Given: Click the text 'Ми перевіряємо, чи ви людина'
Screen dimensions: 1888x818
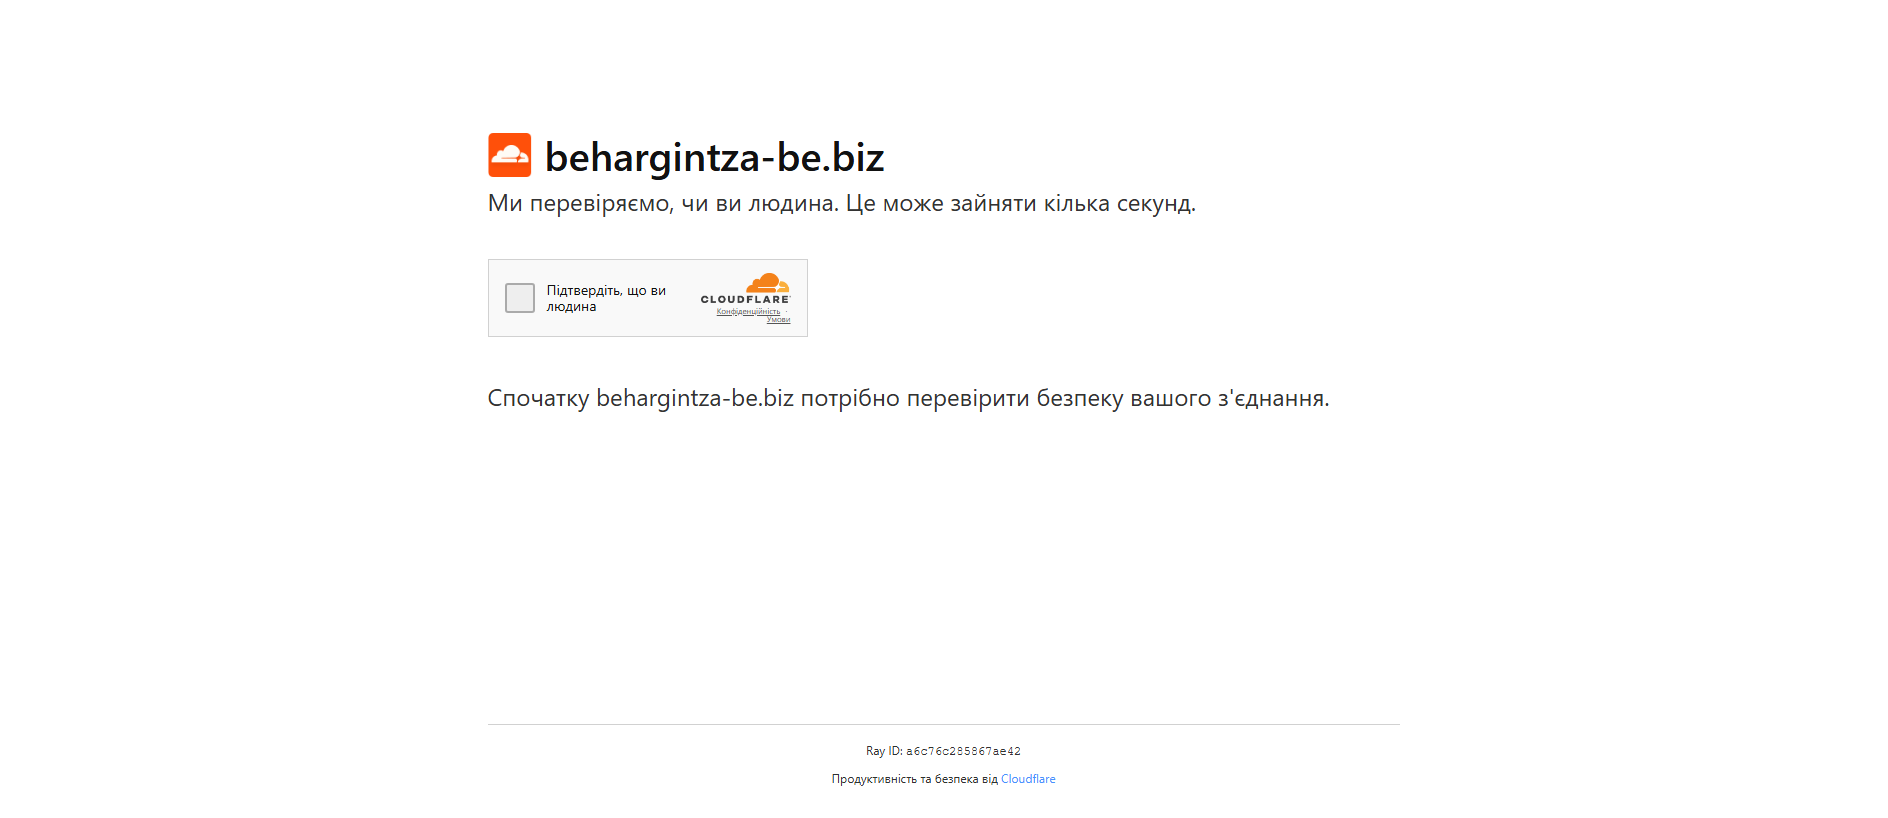Looking at the screenshot, I should pos(663,204).
